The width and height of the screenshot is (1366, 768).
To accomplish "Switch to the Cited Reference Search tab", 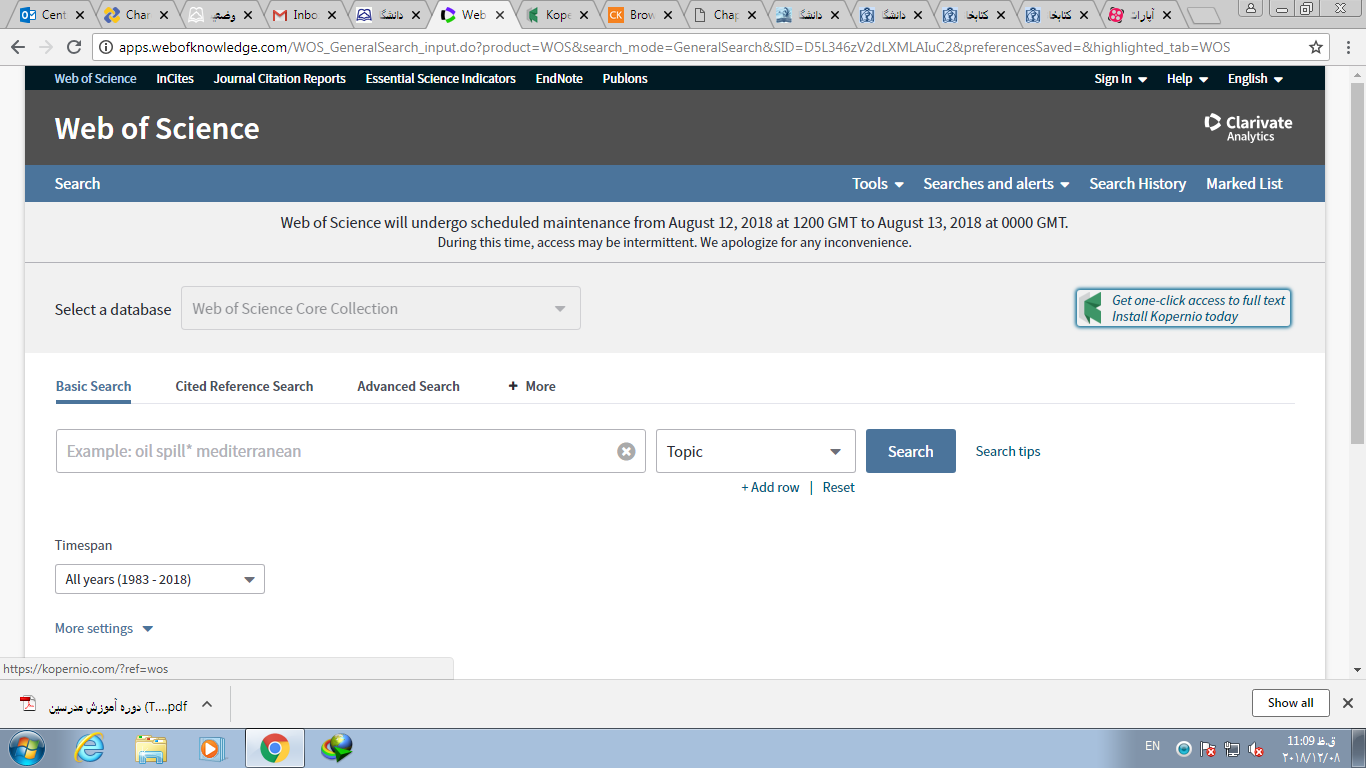I will pos(244,386).
